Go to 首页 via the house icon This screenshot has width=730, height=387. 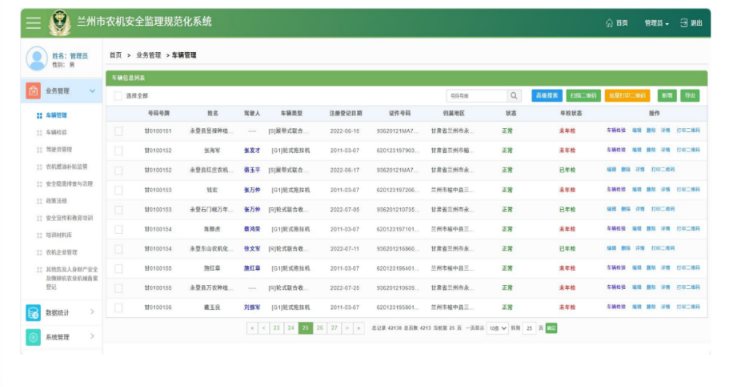(x=609, y=23)
